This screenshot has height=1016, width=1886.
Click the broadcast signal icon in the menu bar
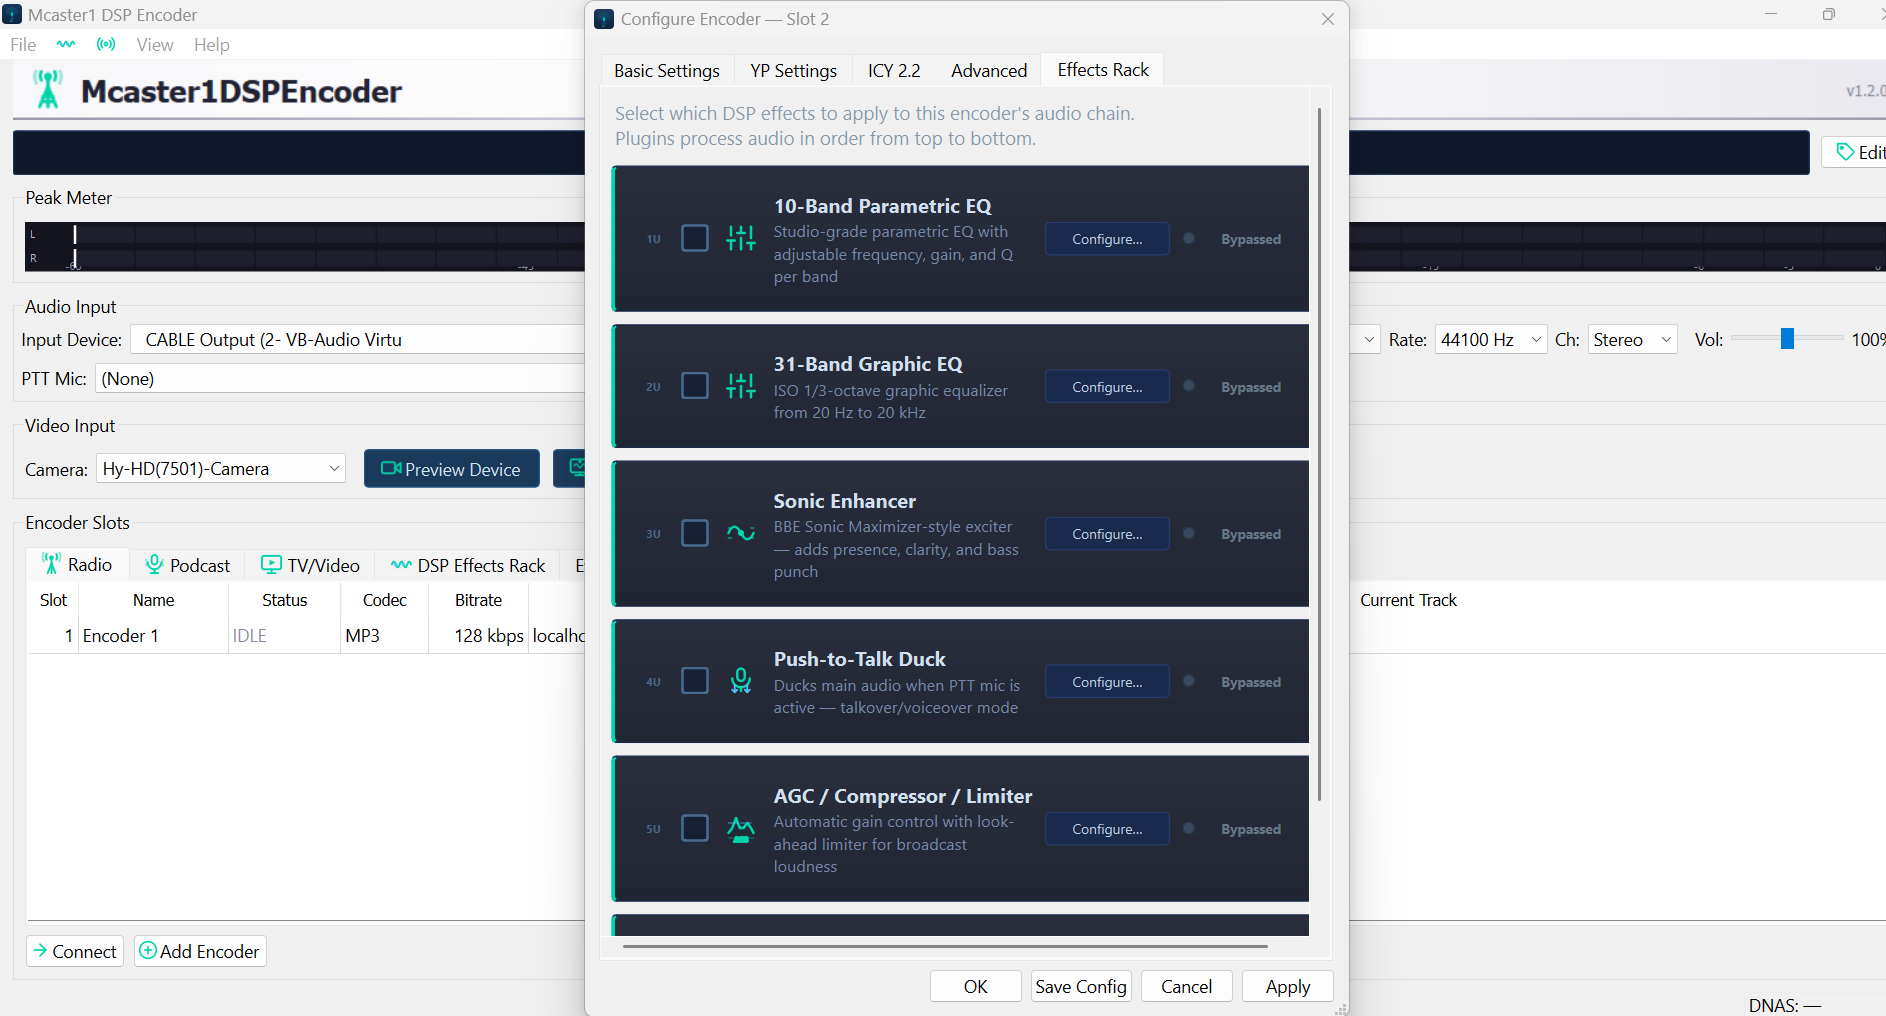click(x=106, y=45)
